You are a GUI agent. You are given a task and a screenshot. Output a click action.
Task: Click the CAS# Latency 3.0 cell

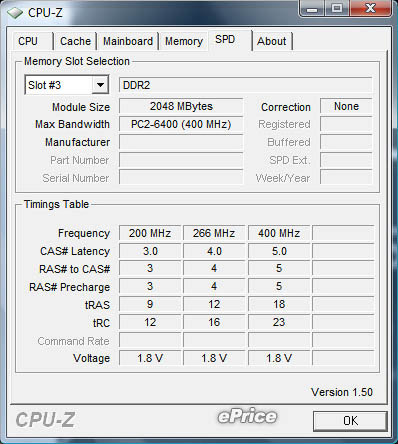pos(150,251)
